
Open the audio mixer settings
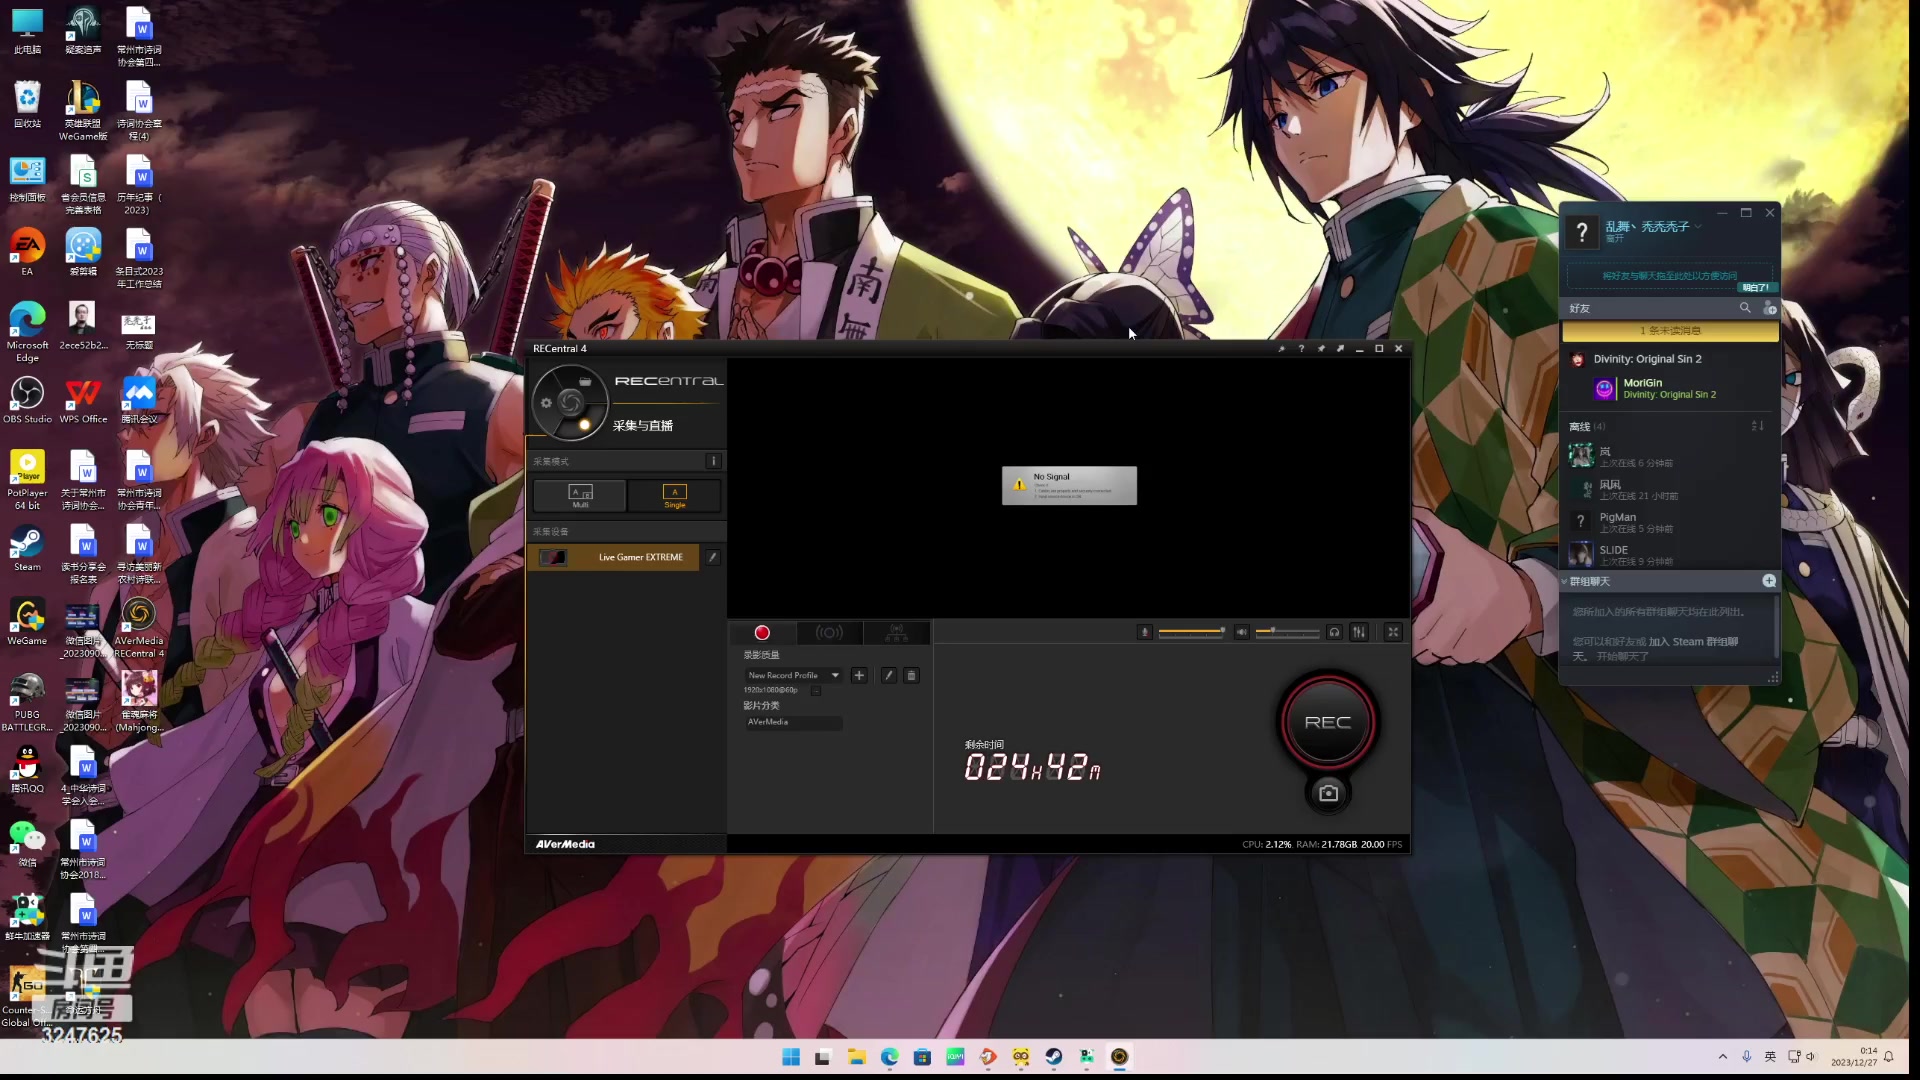[1359, 632]
